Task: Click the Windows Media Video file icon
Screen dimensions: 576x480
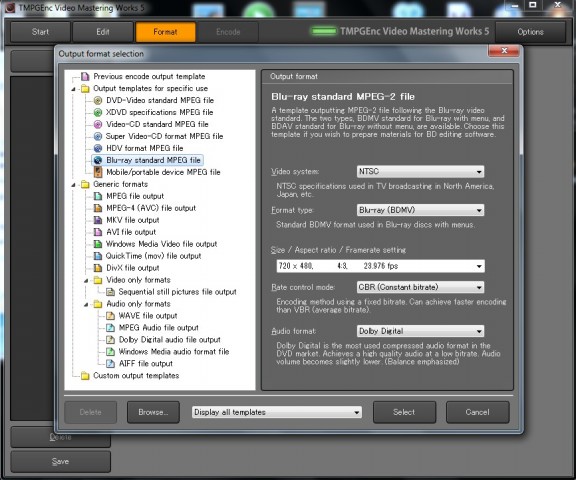Action: point(98,244)
